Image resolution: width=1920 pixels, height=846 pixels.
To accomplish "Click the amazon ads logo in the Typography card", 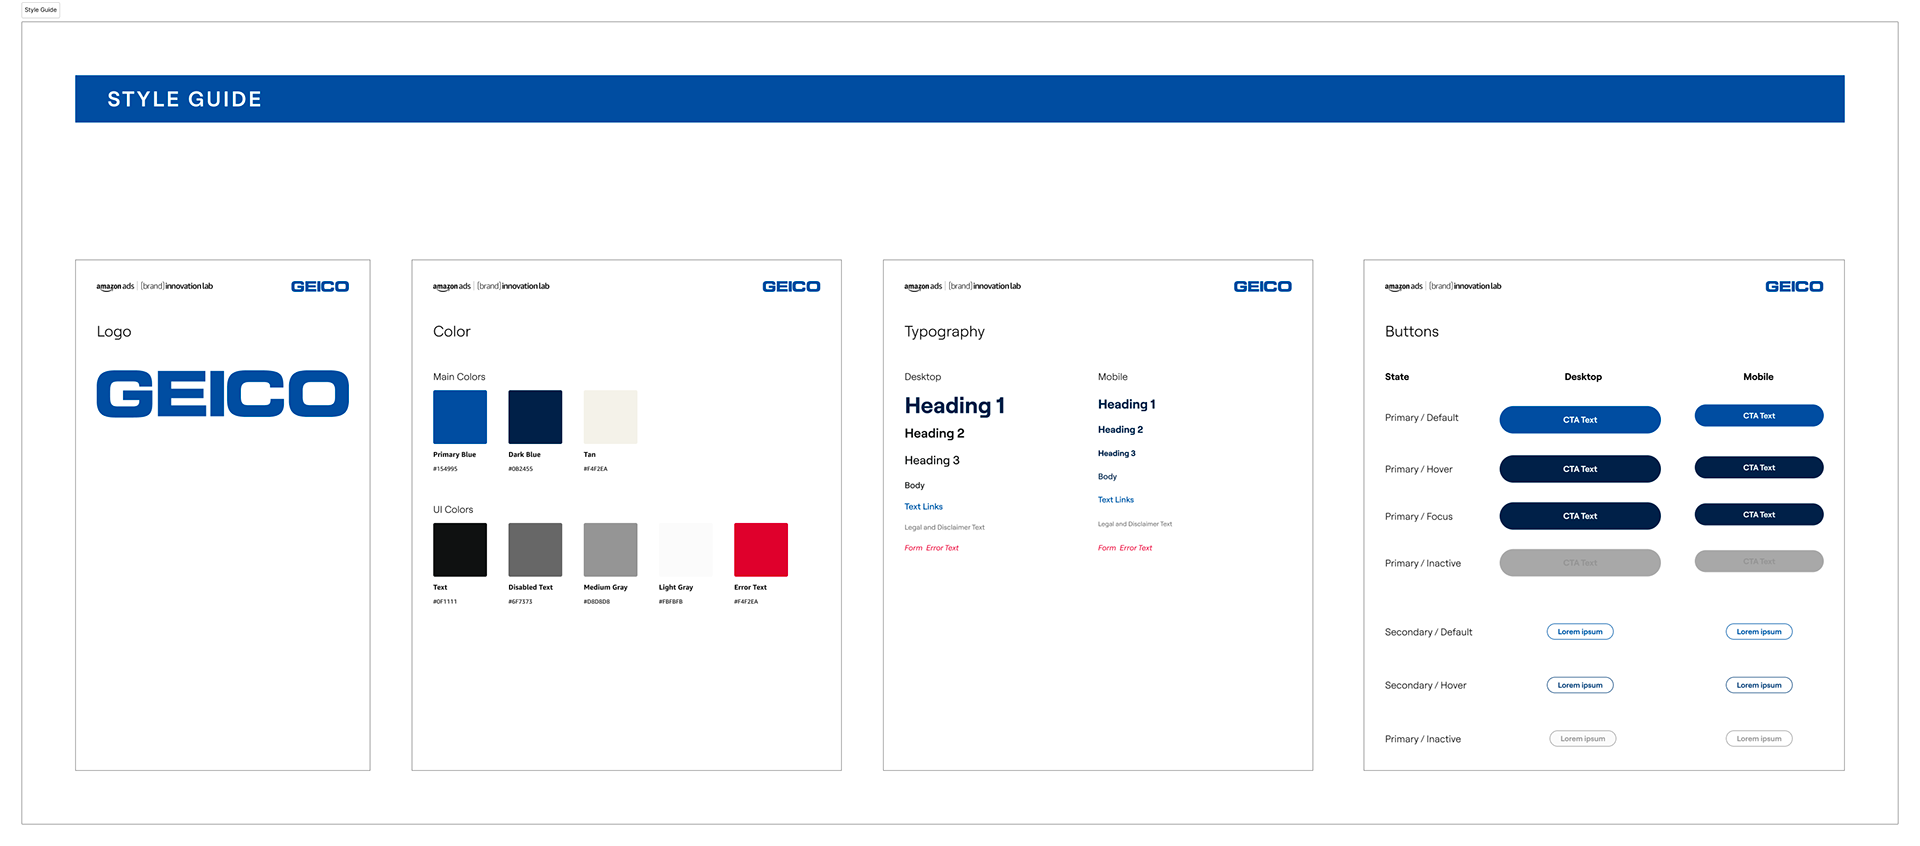I will click(923, 287).
